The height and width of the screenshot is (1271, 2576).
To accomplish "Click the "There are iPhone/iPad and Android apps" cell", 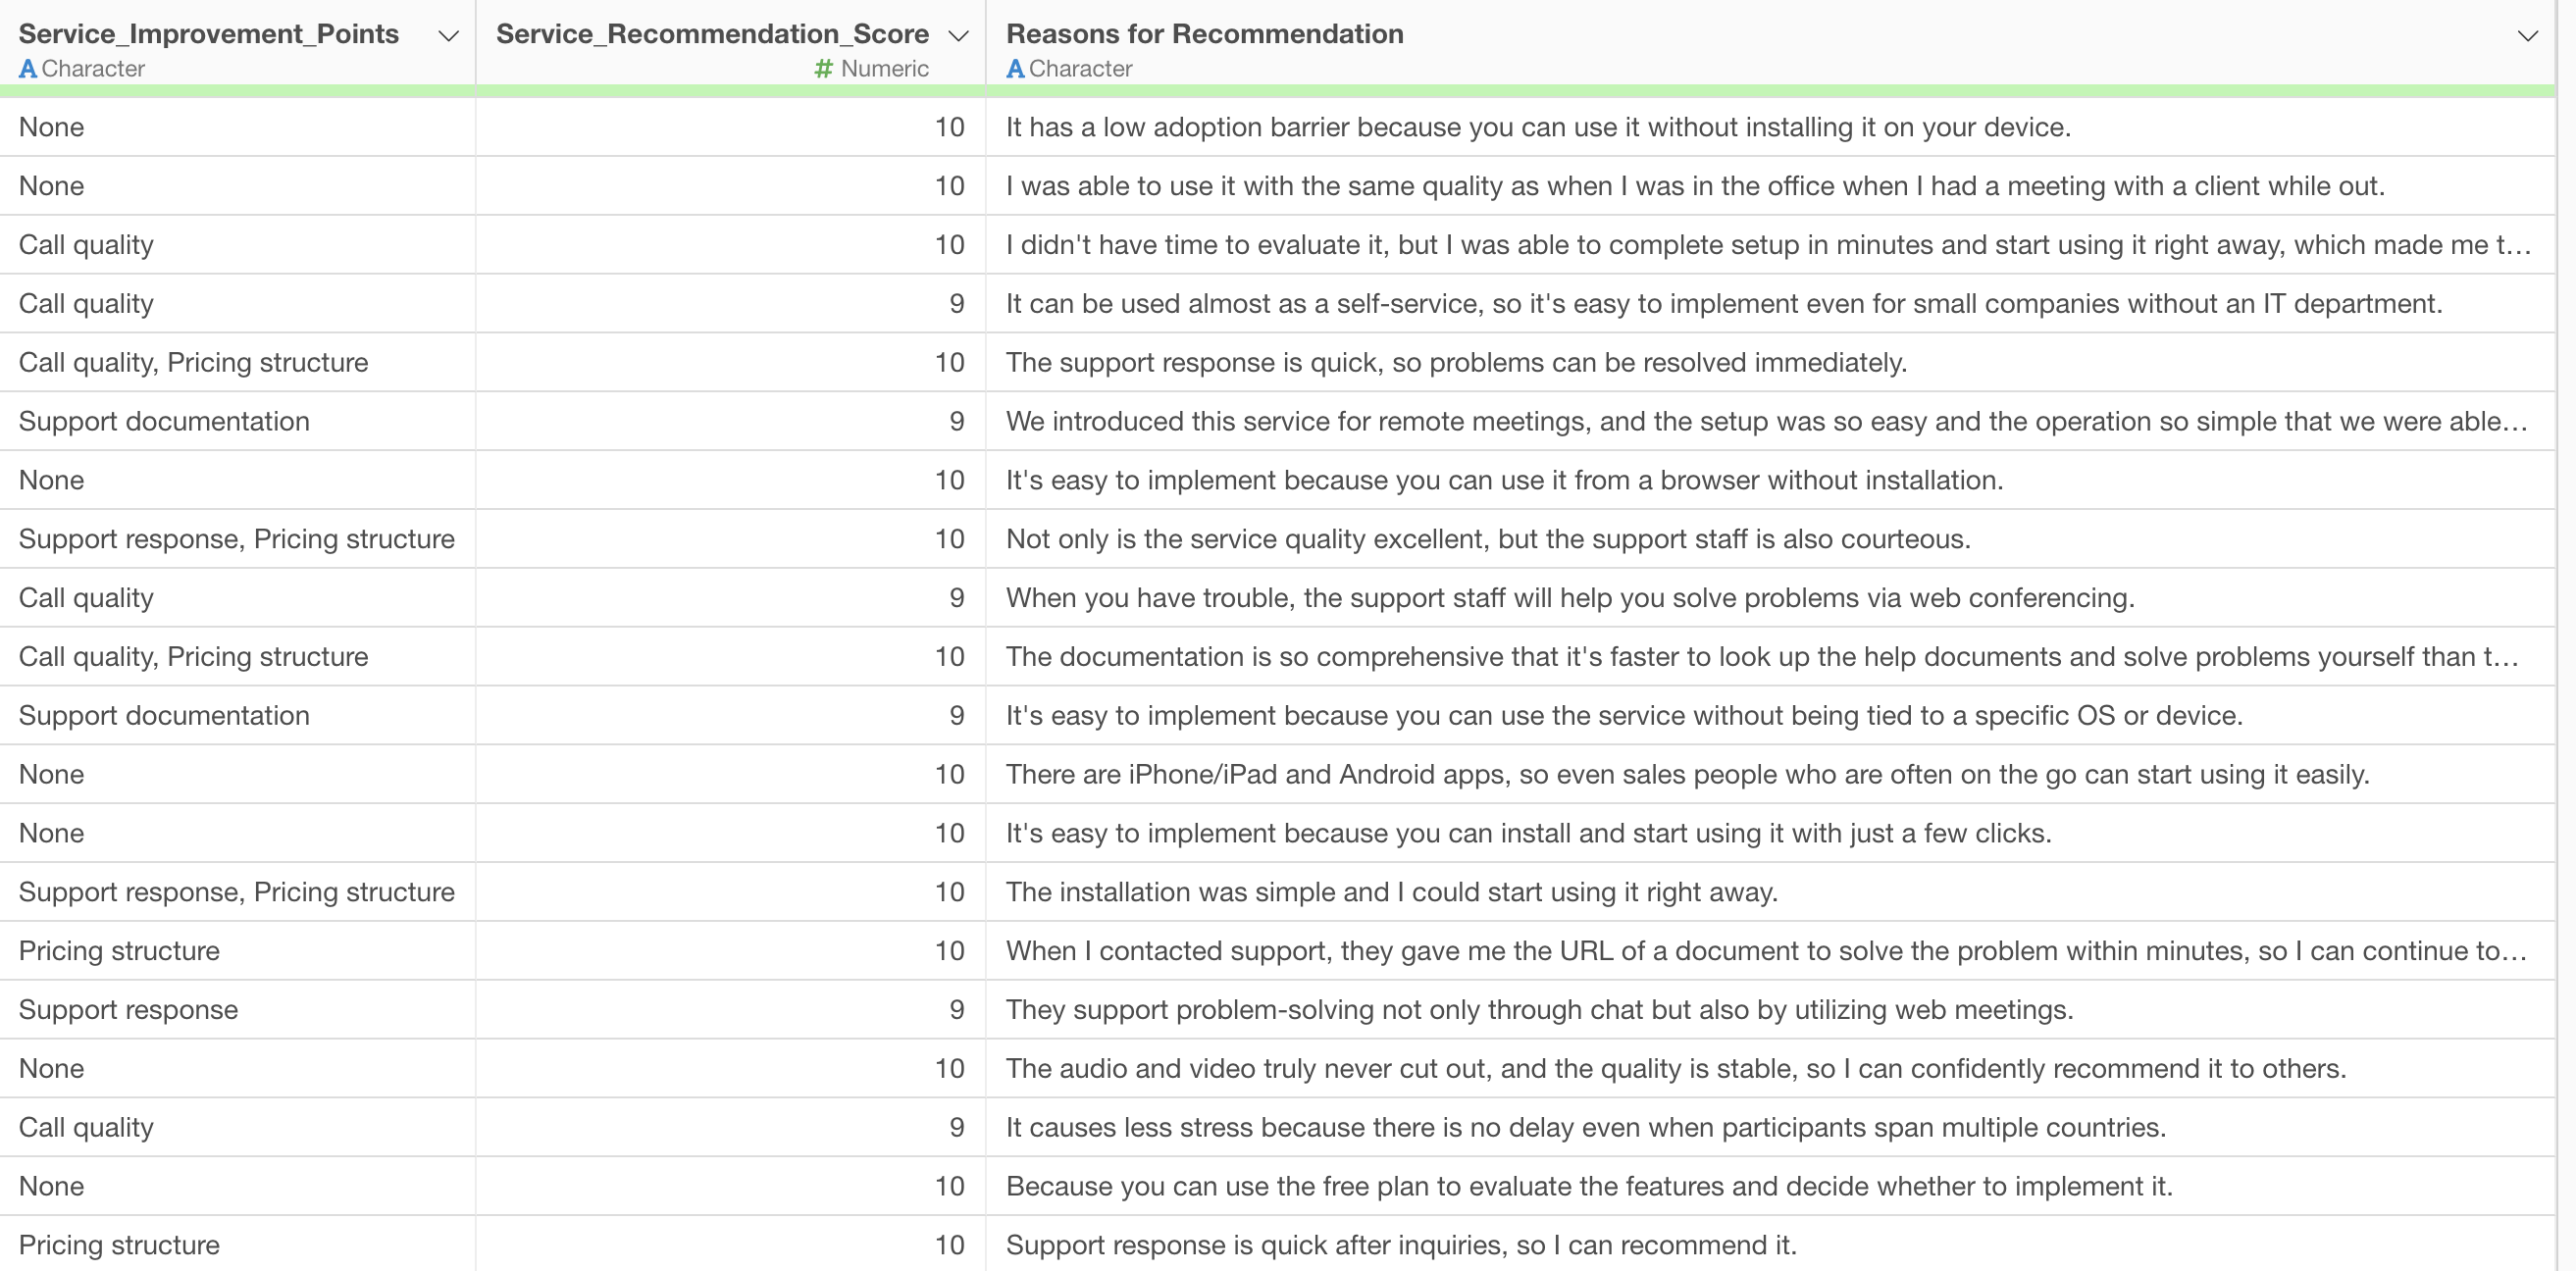I will pos(1687,774).
